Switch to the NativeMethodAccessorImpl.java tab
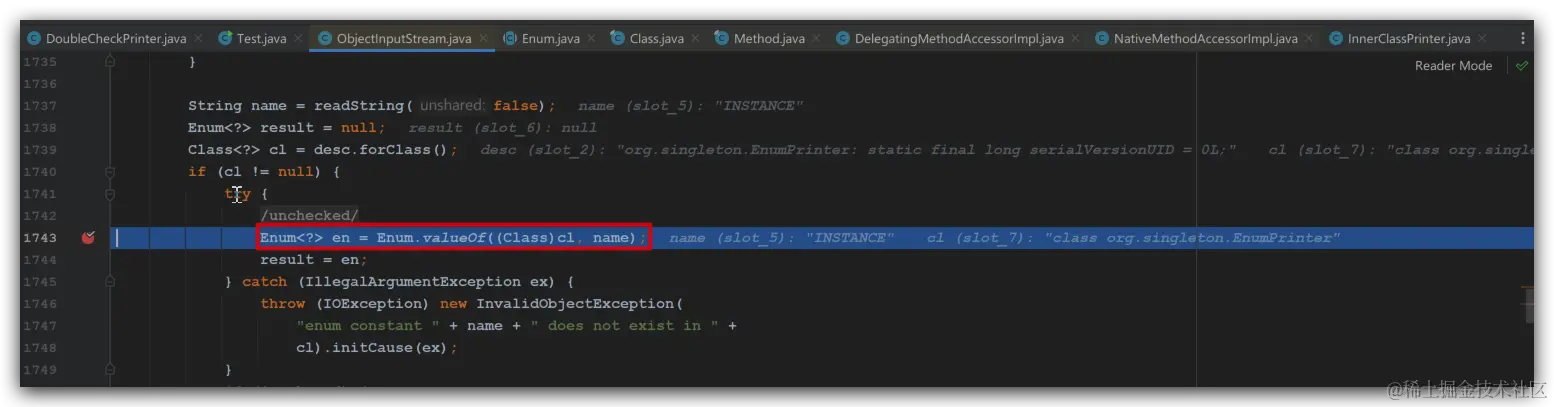1554x407 pixels. [1206, 39]
